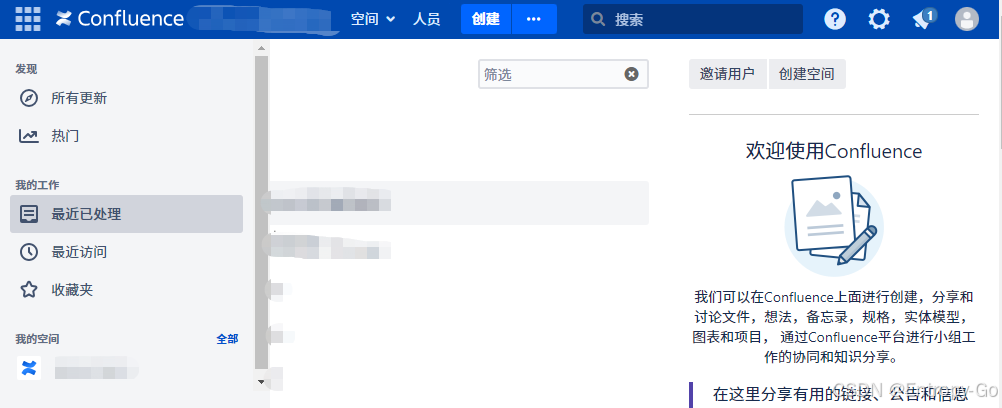Click the search magnifier icon
This screenshot has height=408, width=1002.
(x=598, y=20)
